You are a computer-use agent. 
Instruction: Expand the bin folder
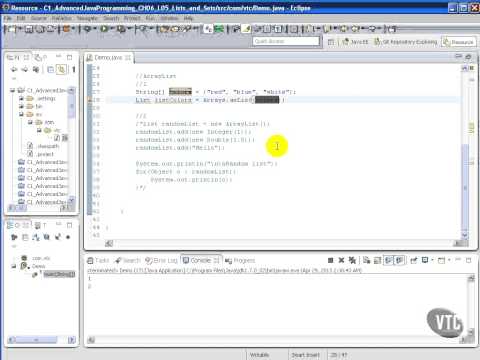point(21,106)
